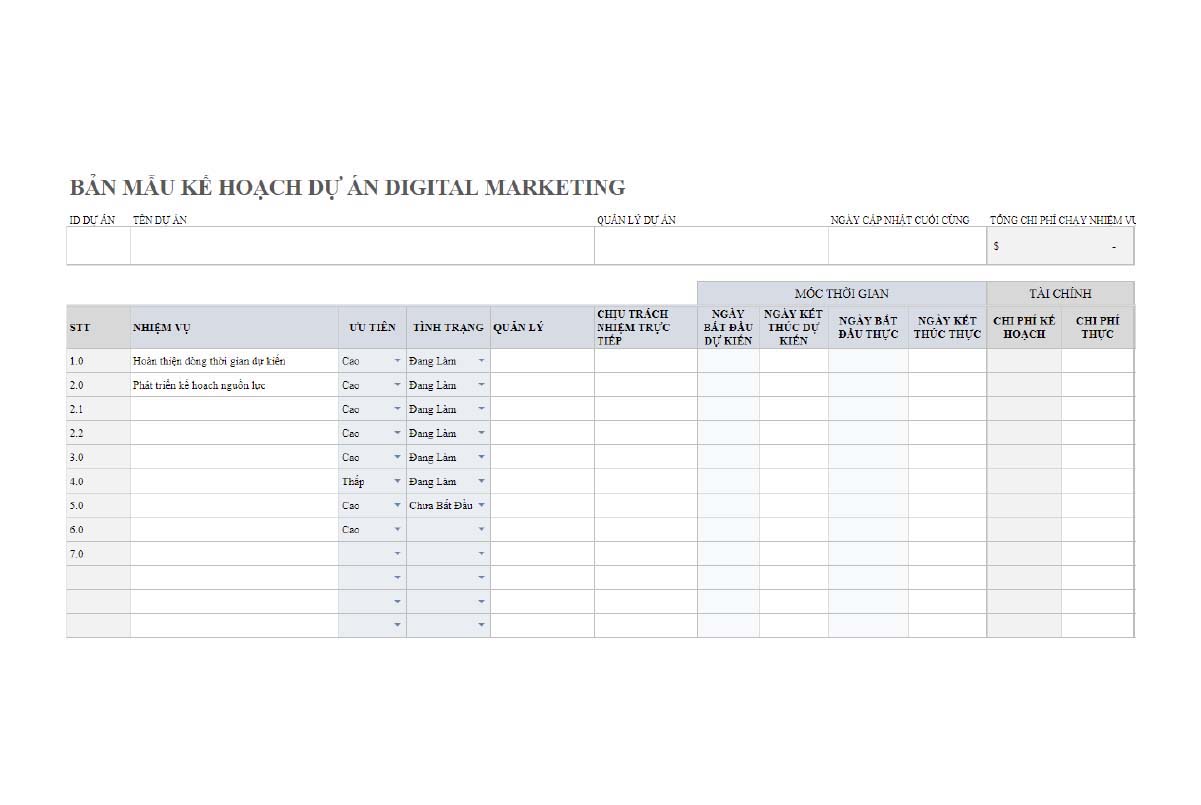Click the task cell Hoàn thiện dòng thời gian

click(234, 361)
